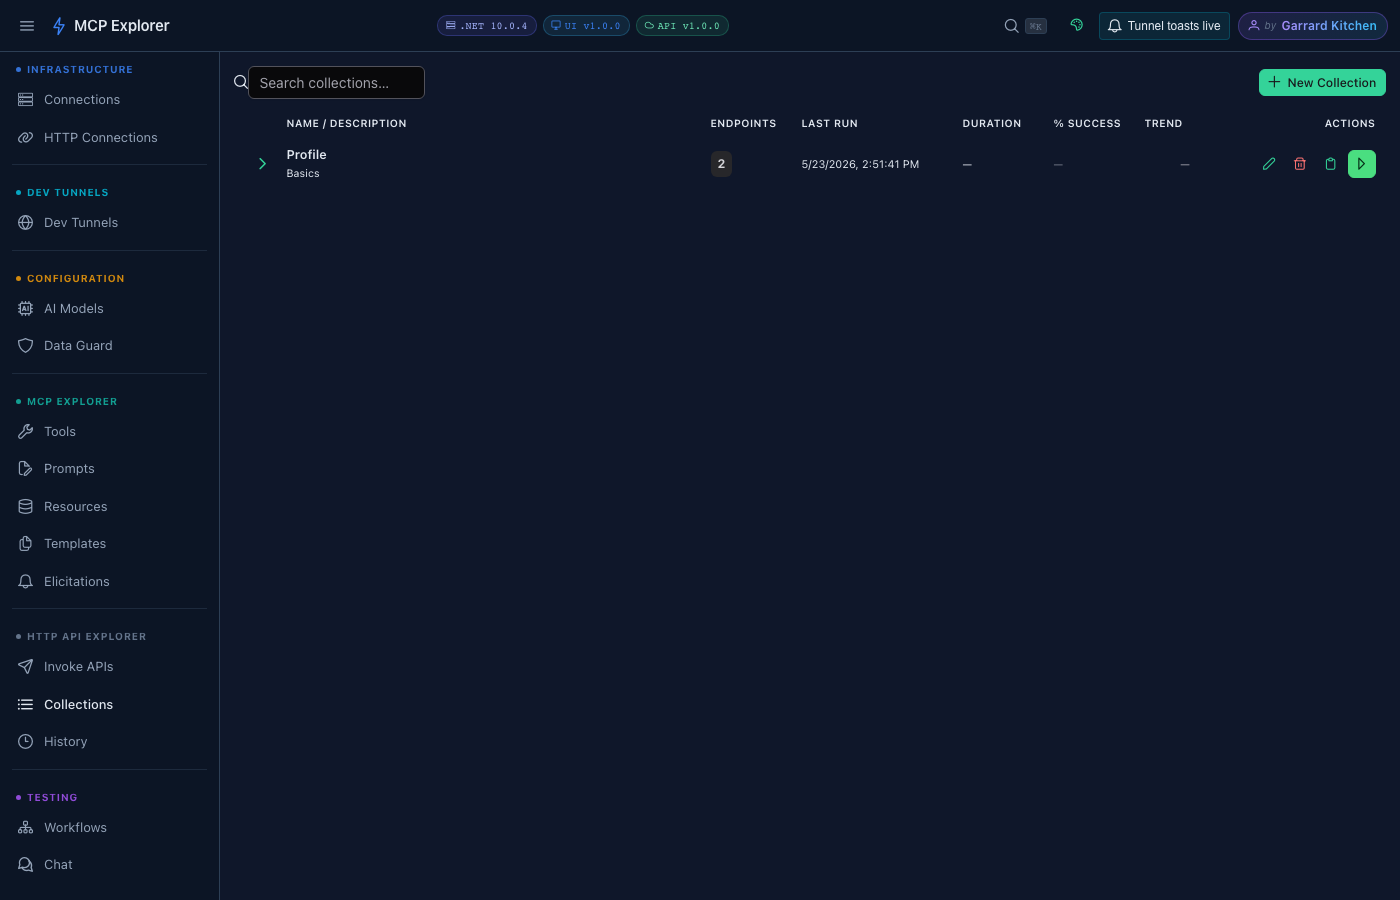The image size is (1400, 900).
Task: Delete the Profile collection trash icon
Action: pos(1300,164)
